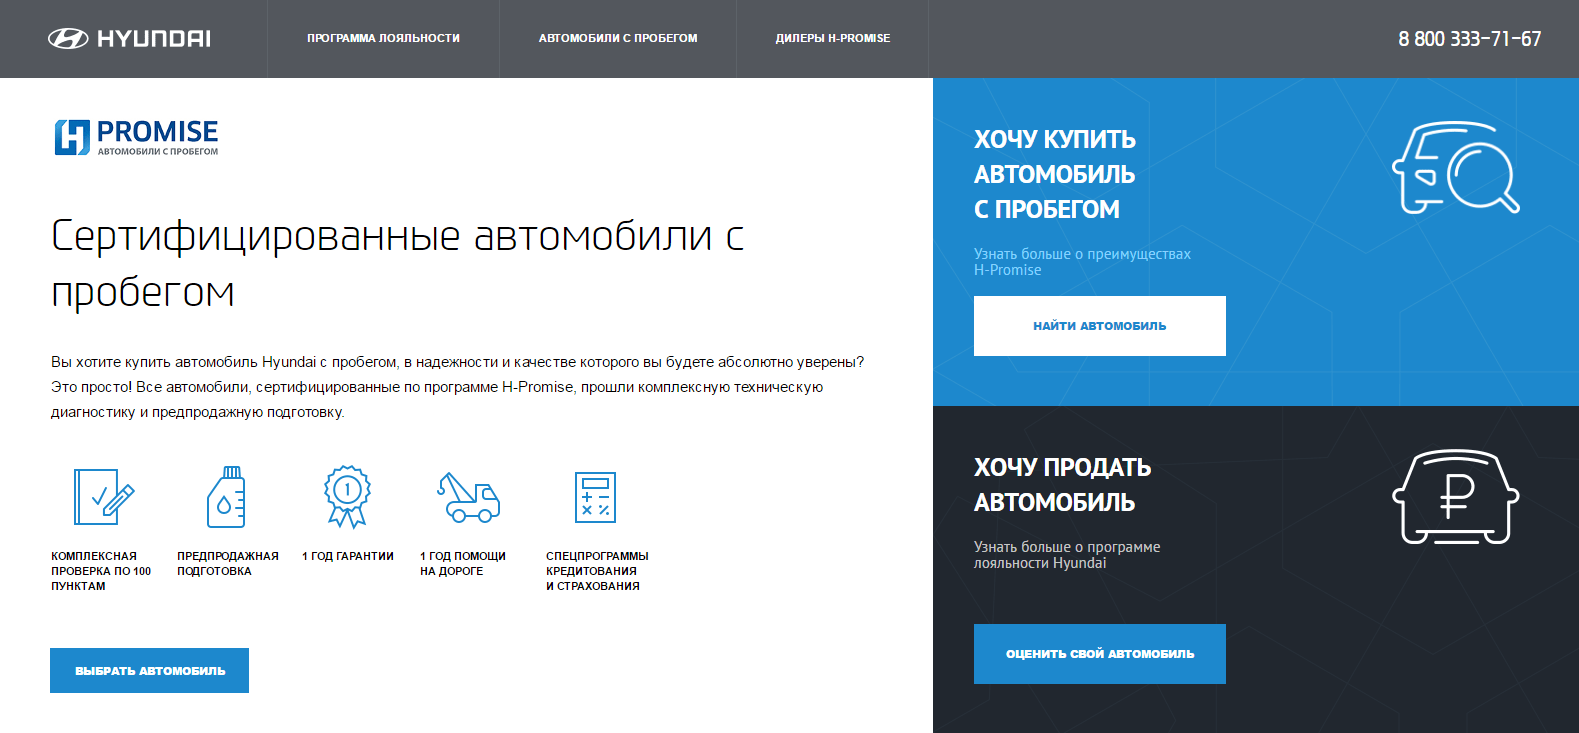The width and height of the screenshot is (1579, 733).
Task: Click the КОМПЛЕКСНАЯ ПРОВЕРКА ПО 100 ПУНКТАМ label
Action: [101, 571]
